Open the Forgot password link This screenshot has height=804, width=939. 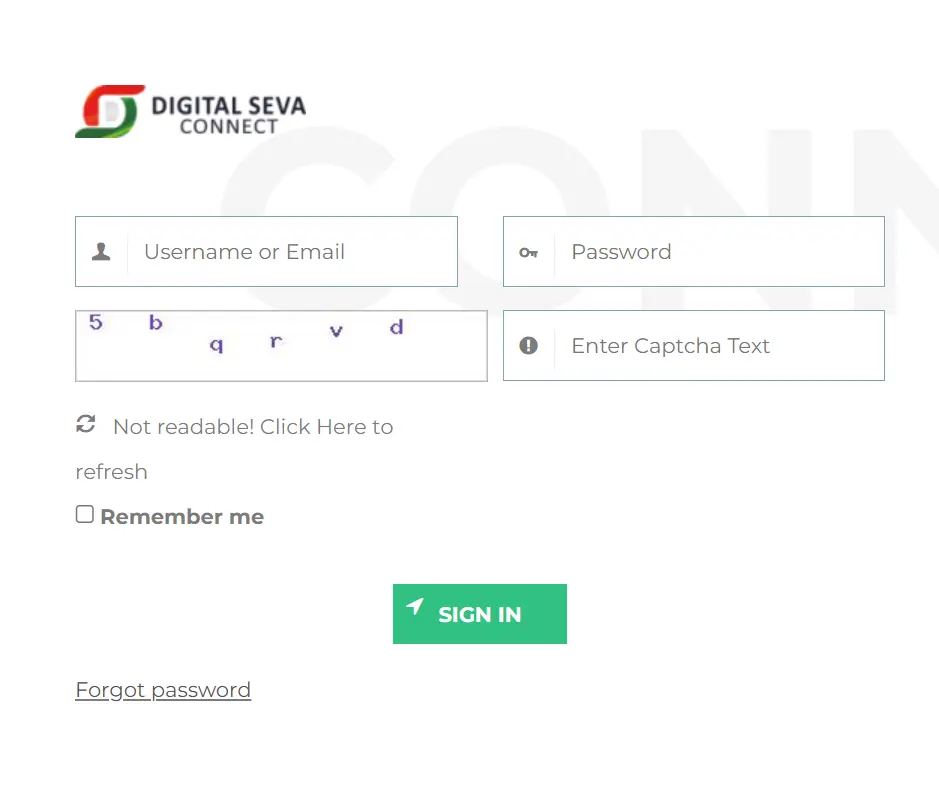163,690
